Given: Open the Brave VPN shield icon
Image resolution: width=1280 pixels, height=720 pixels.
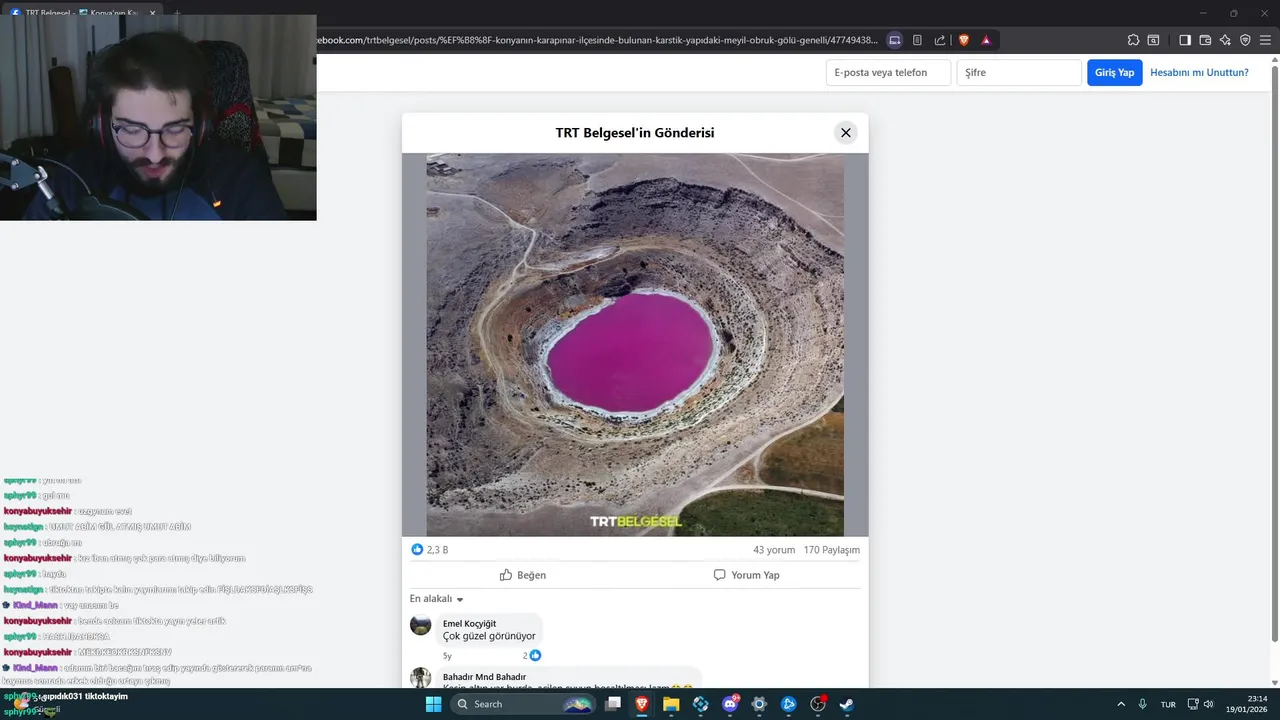Looking at the screenshot, I should tap(1245, 40).
